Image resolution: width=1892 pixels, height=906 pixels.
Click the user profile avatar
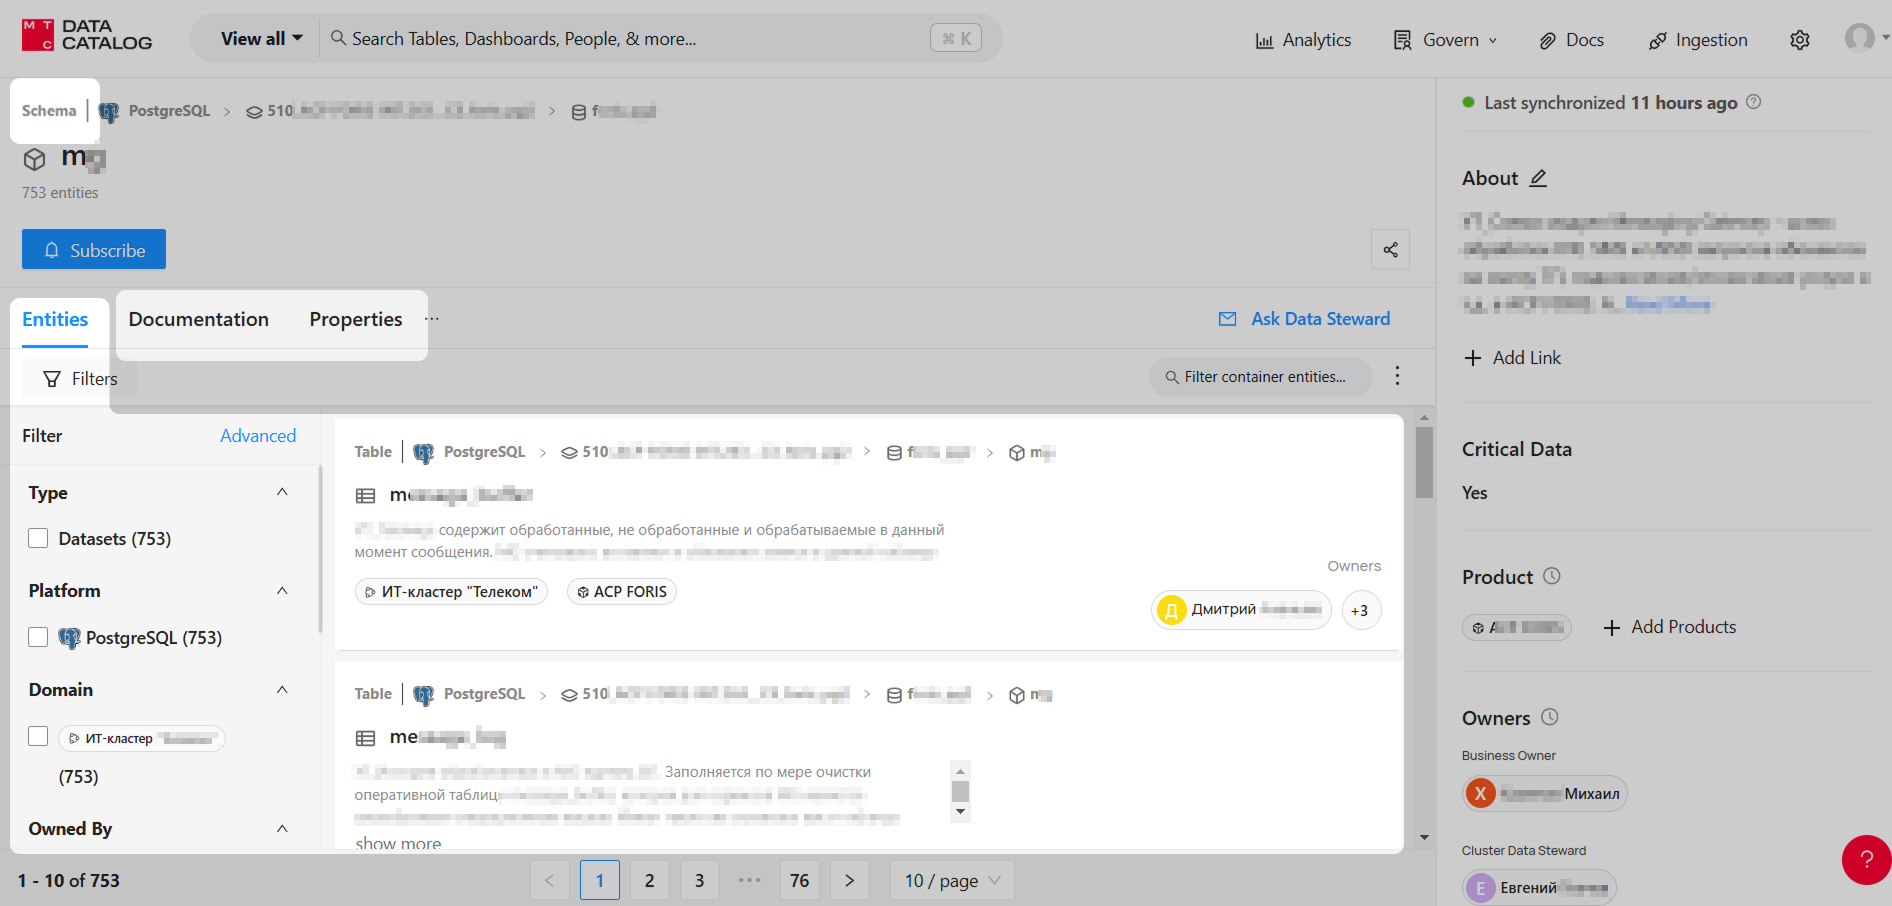pos(1859,38)
